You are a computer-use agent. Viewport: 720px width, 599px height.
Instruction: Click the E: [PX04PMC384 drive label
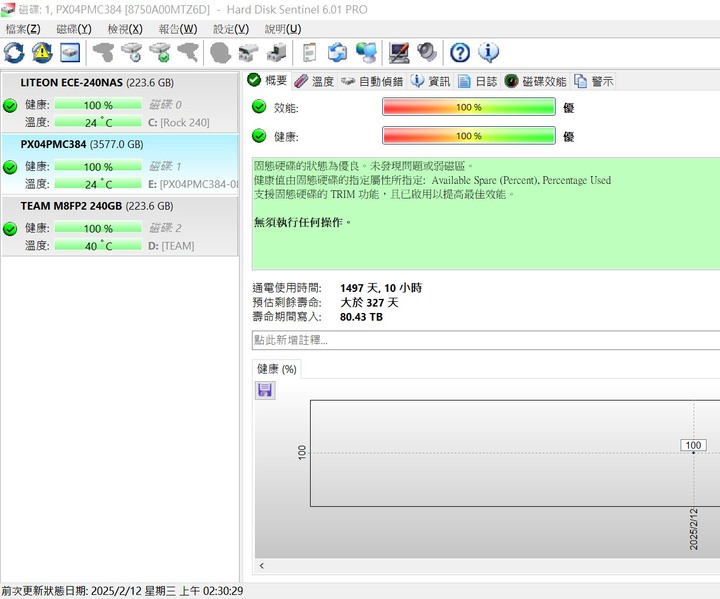point(193,184)
